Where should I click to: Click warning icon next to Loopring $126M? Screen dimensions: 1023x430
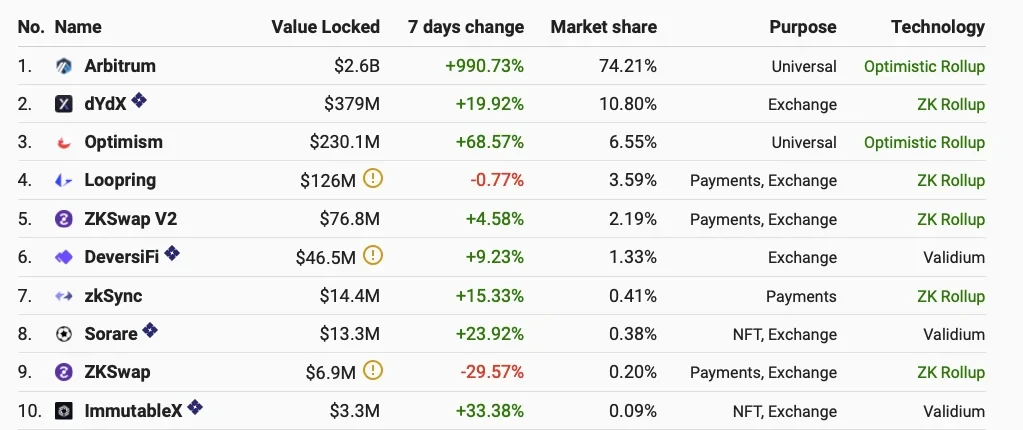point(373,179)
